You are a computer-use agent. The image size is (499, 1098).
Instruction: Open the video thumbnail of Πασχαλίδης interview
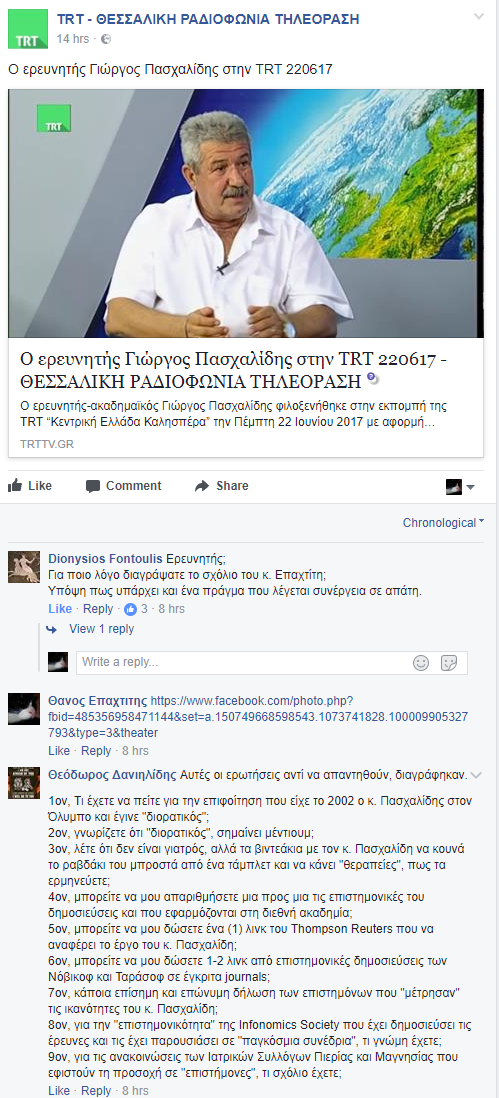point(246,214)
